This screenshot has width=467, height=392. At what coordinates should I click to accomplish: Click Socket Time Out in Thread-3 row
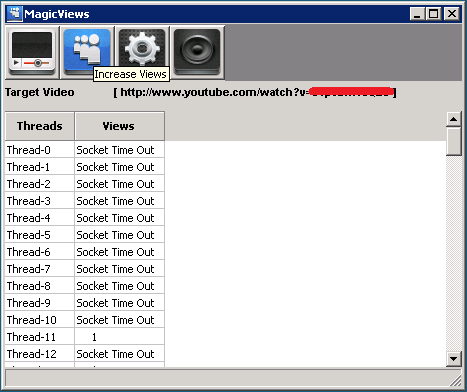(119, 201)
